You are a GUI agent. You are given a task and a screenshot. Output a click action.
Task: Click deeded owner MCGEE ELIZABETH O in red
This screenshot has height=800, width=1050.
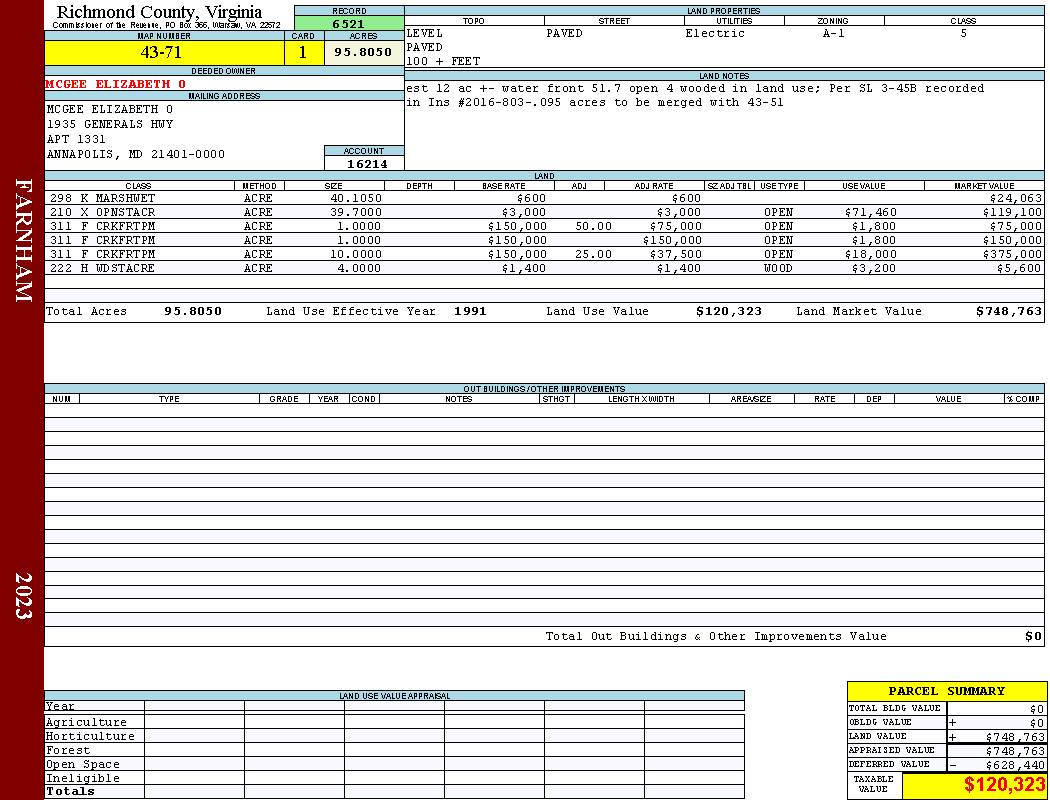pyautogui.click(x=115, y=84)
